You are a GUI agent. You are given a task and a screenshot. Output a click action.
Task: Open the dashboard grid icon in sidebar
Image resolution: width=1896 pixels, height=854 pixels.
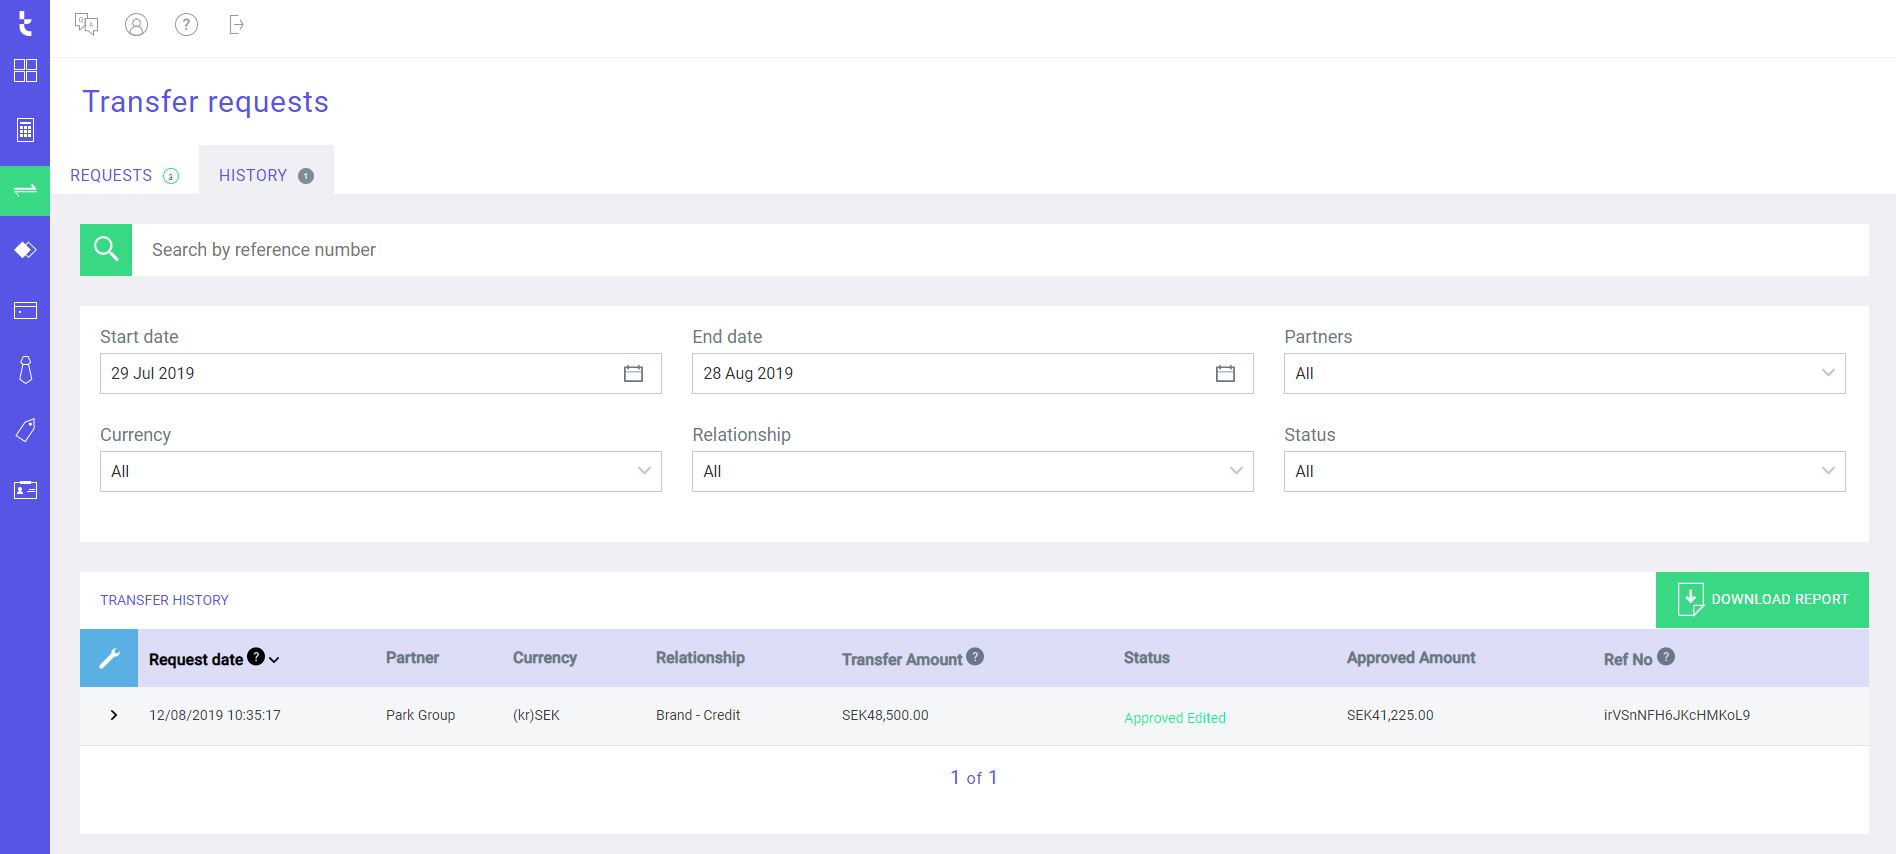tap(25, 71)
